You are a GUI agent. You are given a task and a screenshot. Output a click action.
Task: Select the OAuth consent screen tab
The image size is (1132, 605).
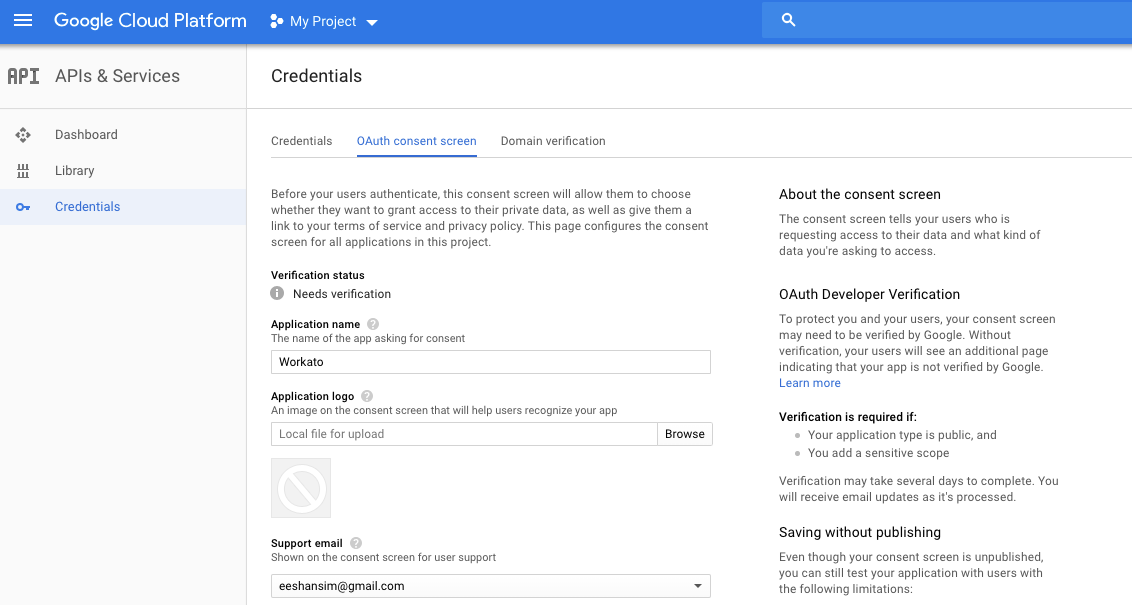tap(416, 141)
